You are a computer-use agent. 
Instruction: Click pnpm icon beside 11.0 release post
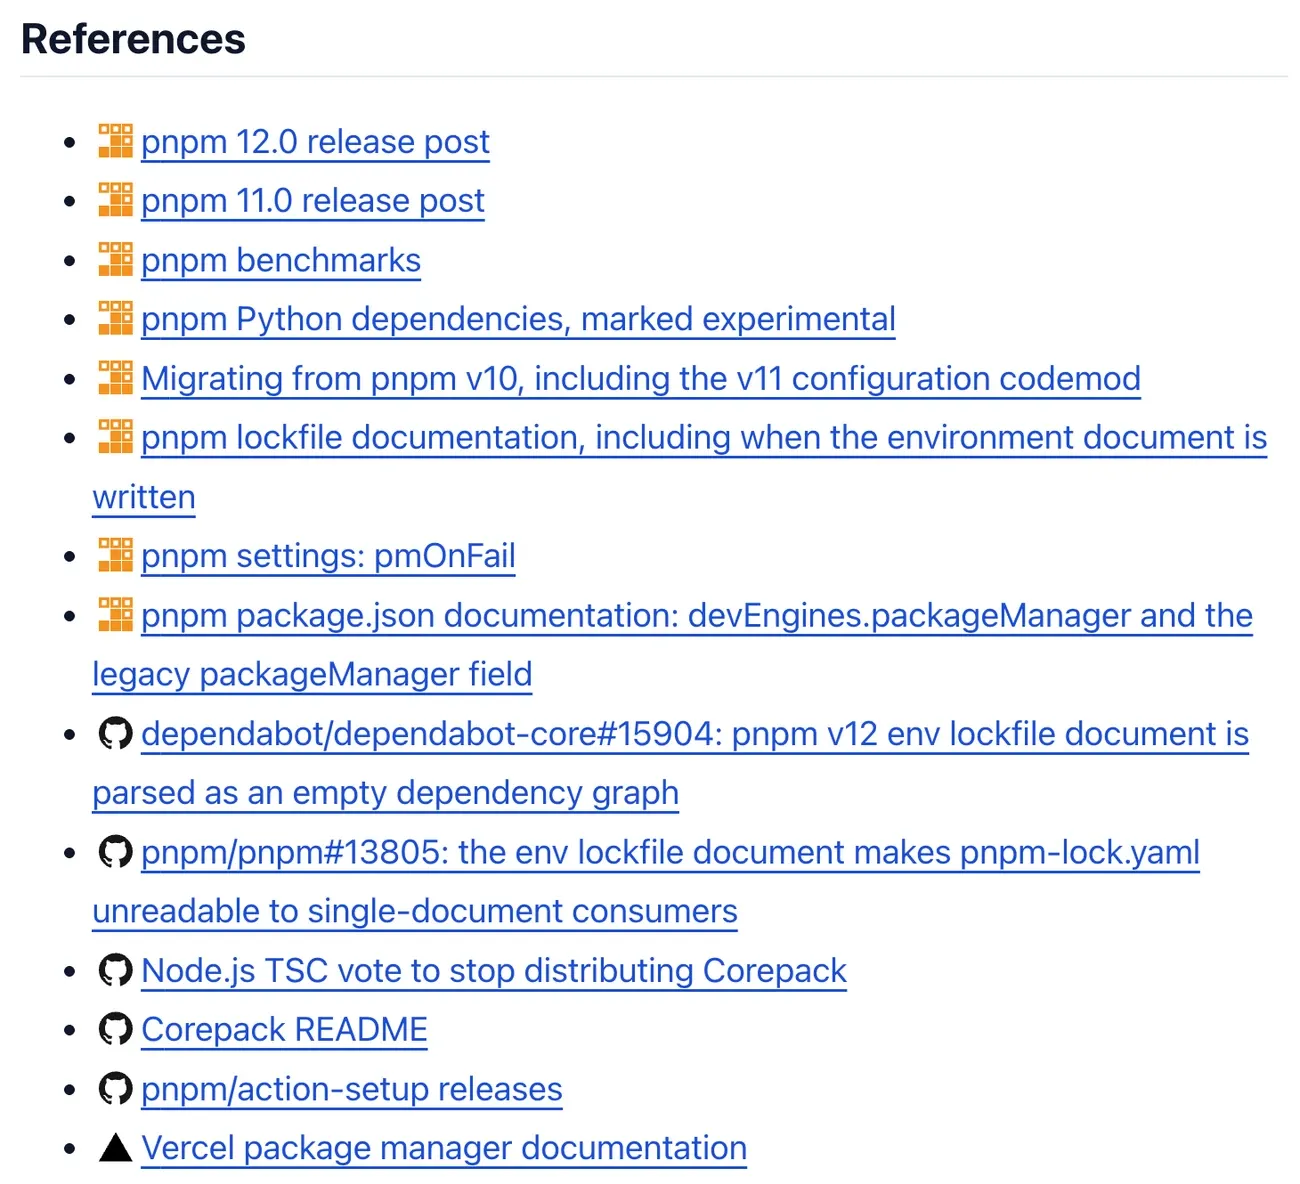point(115,200)
